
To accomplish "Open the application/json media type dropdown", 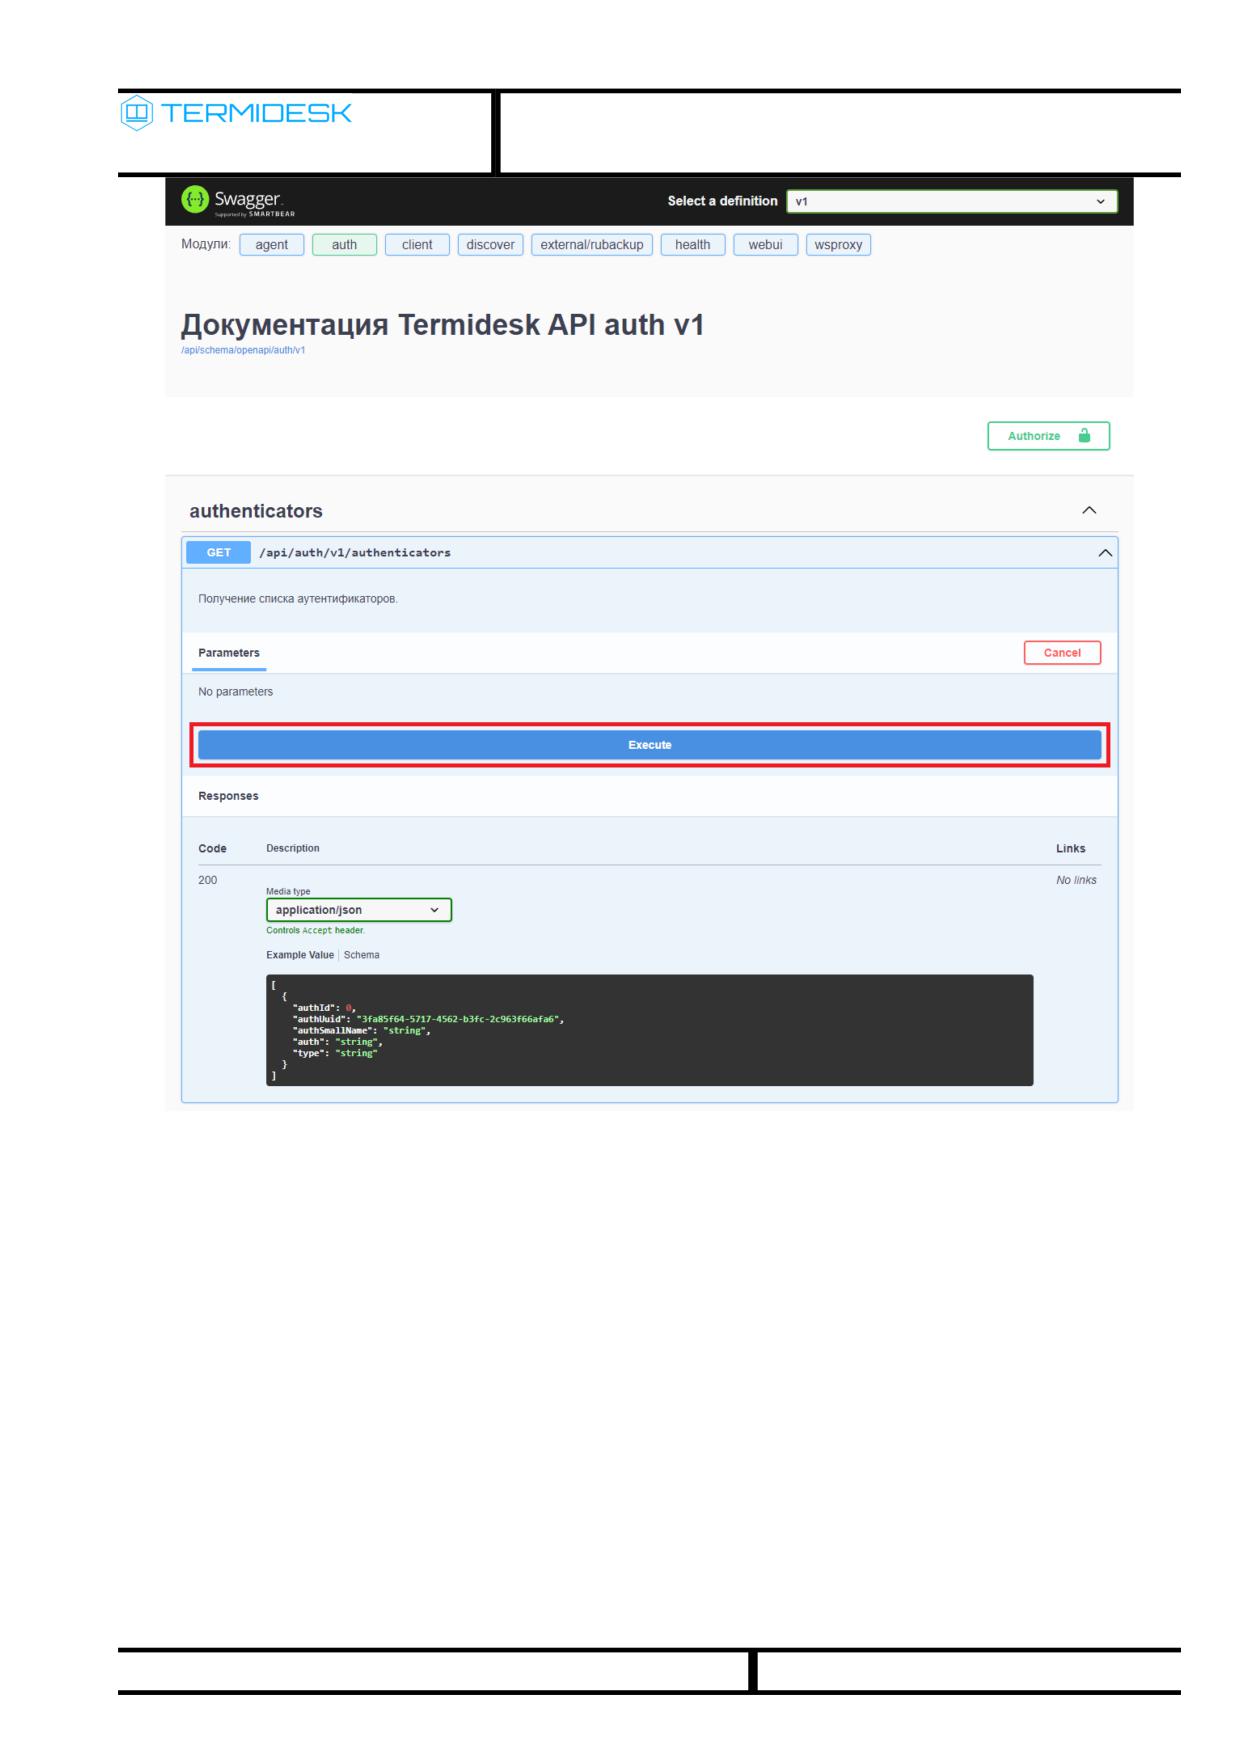I will 359,910.
